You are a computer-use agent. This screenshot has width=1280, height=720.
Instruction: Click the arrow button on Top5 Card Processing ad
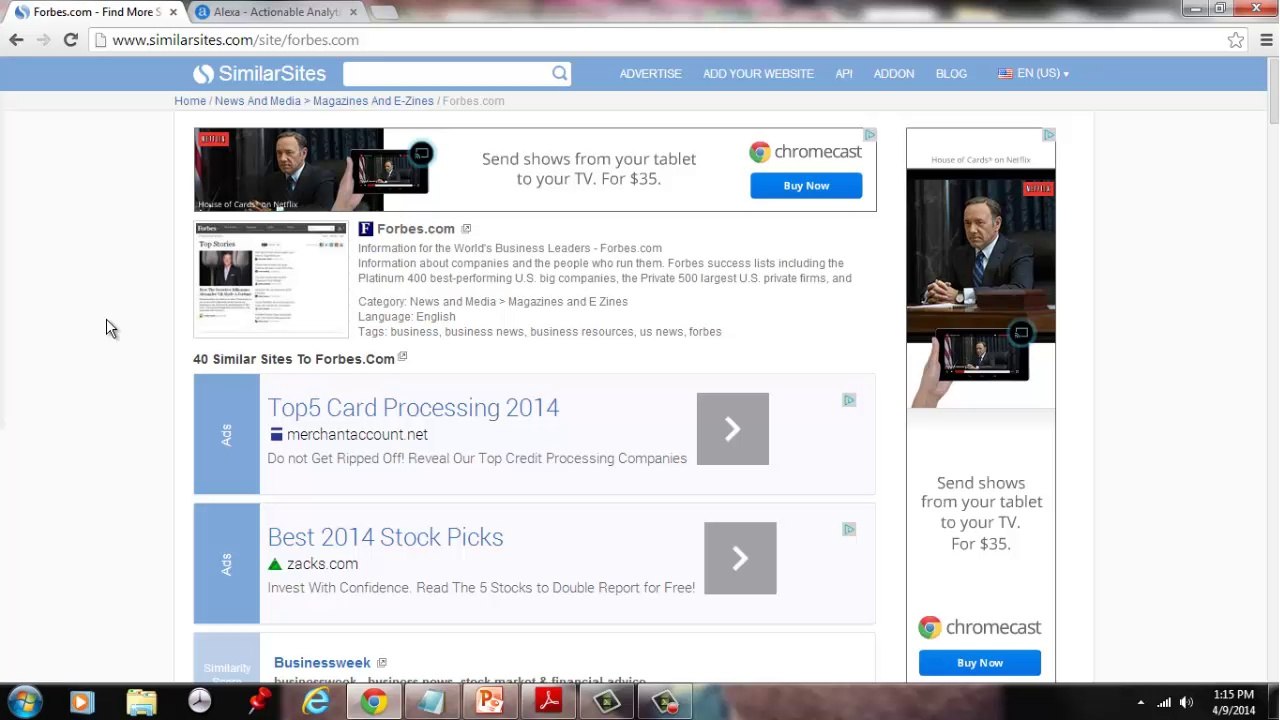click(733, 429)
